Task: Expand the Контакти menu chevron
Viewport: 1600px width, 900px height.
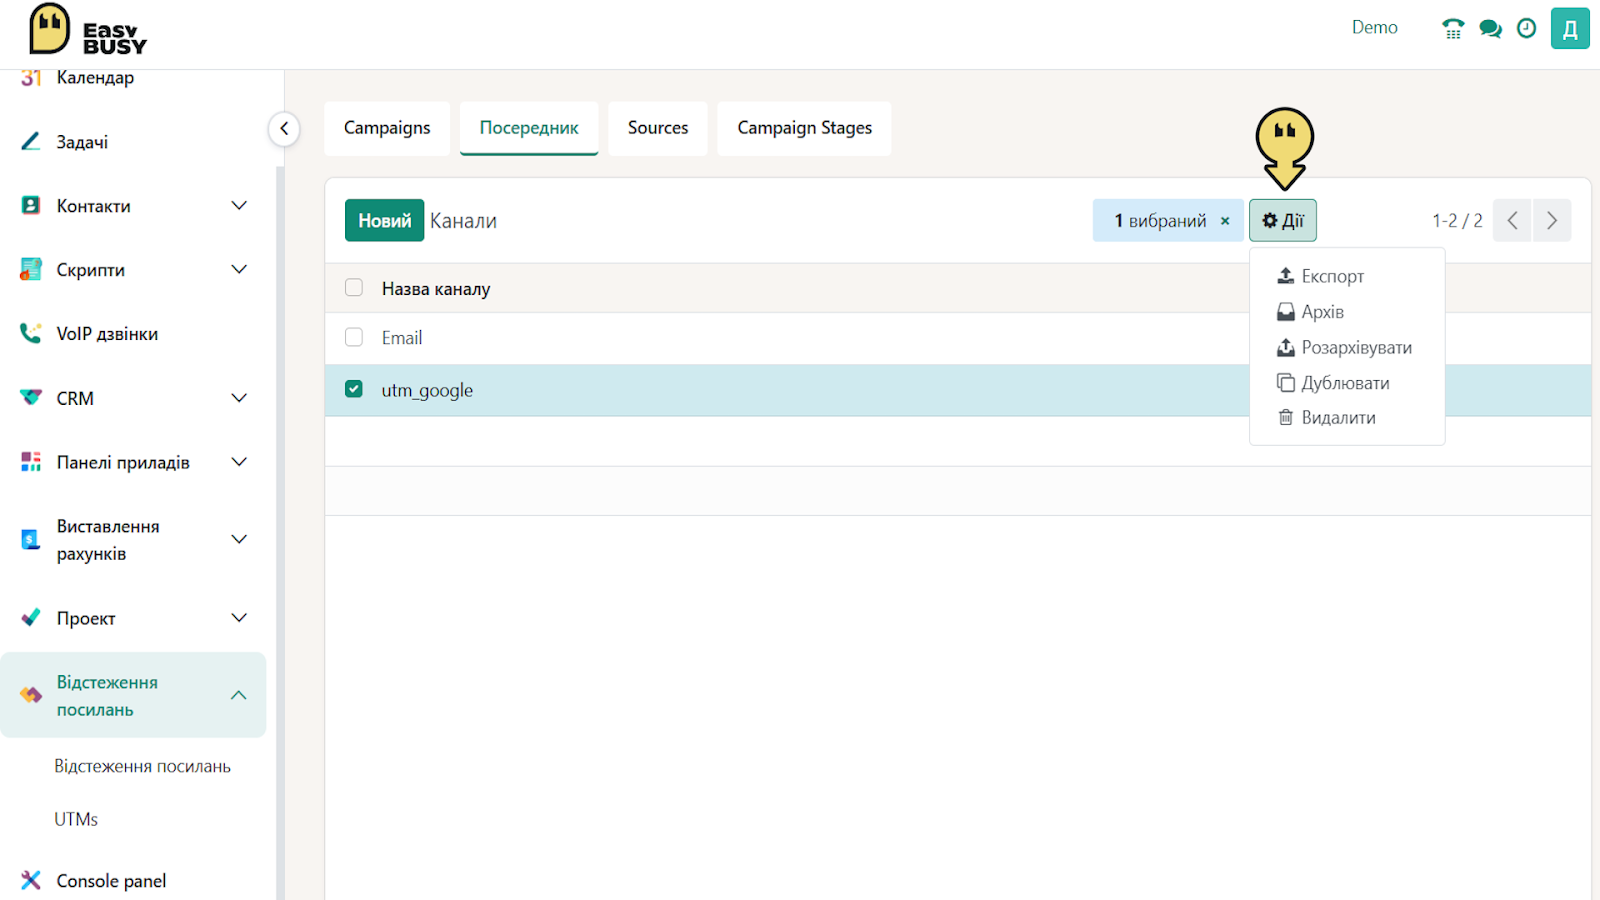Action: pos(239,205)
